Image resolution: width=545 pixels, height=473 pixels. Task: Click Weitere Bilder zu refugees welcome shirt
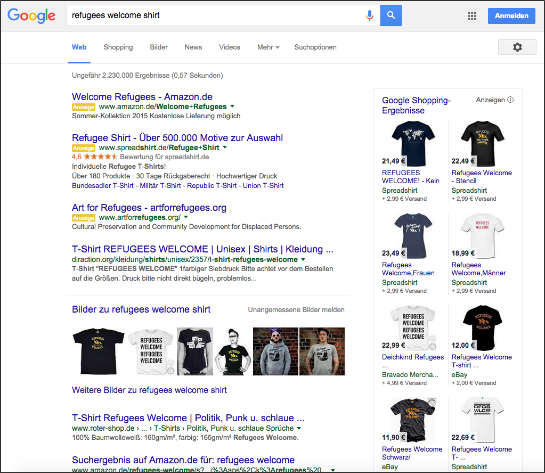pyautogui.click(x=149, y=390)
